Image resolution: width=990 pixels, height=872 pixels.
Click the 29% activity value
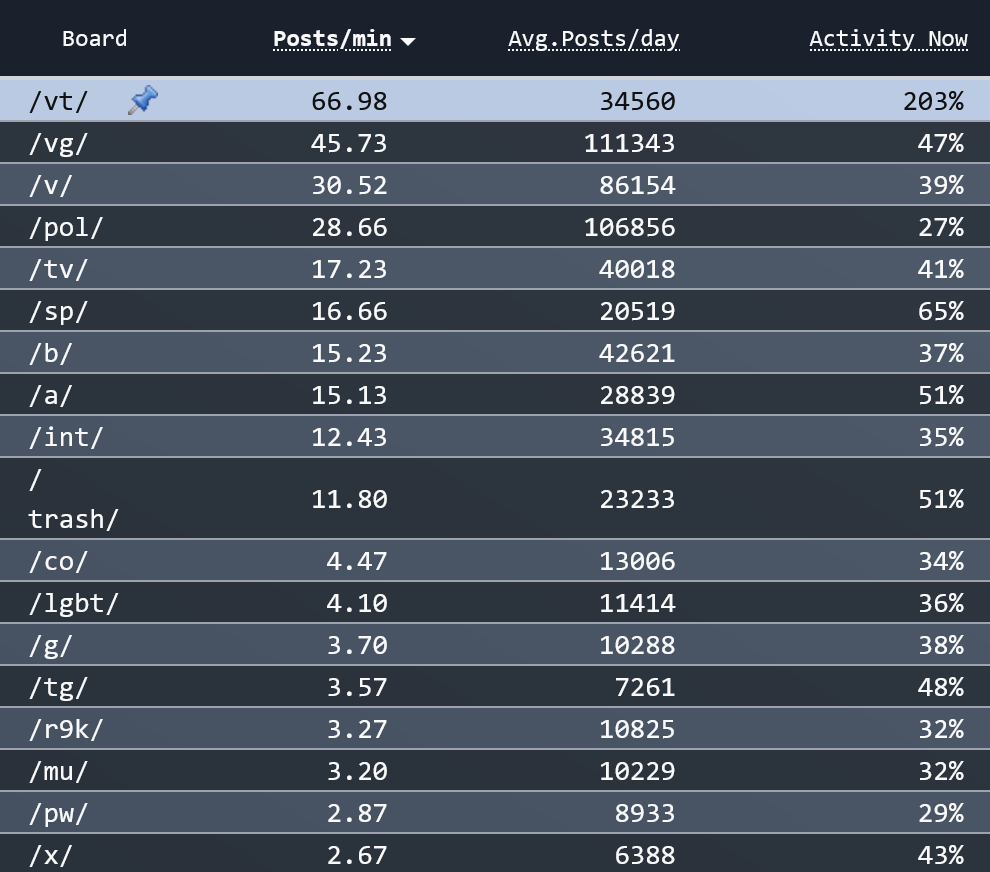[x=941, y=813]
